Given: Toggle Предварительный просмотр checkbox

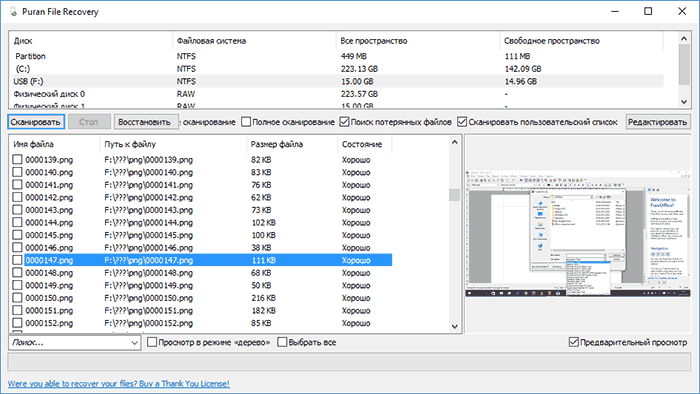Looking at the screenshot, I should 574,342.
